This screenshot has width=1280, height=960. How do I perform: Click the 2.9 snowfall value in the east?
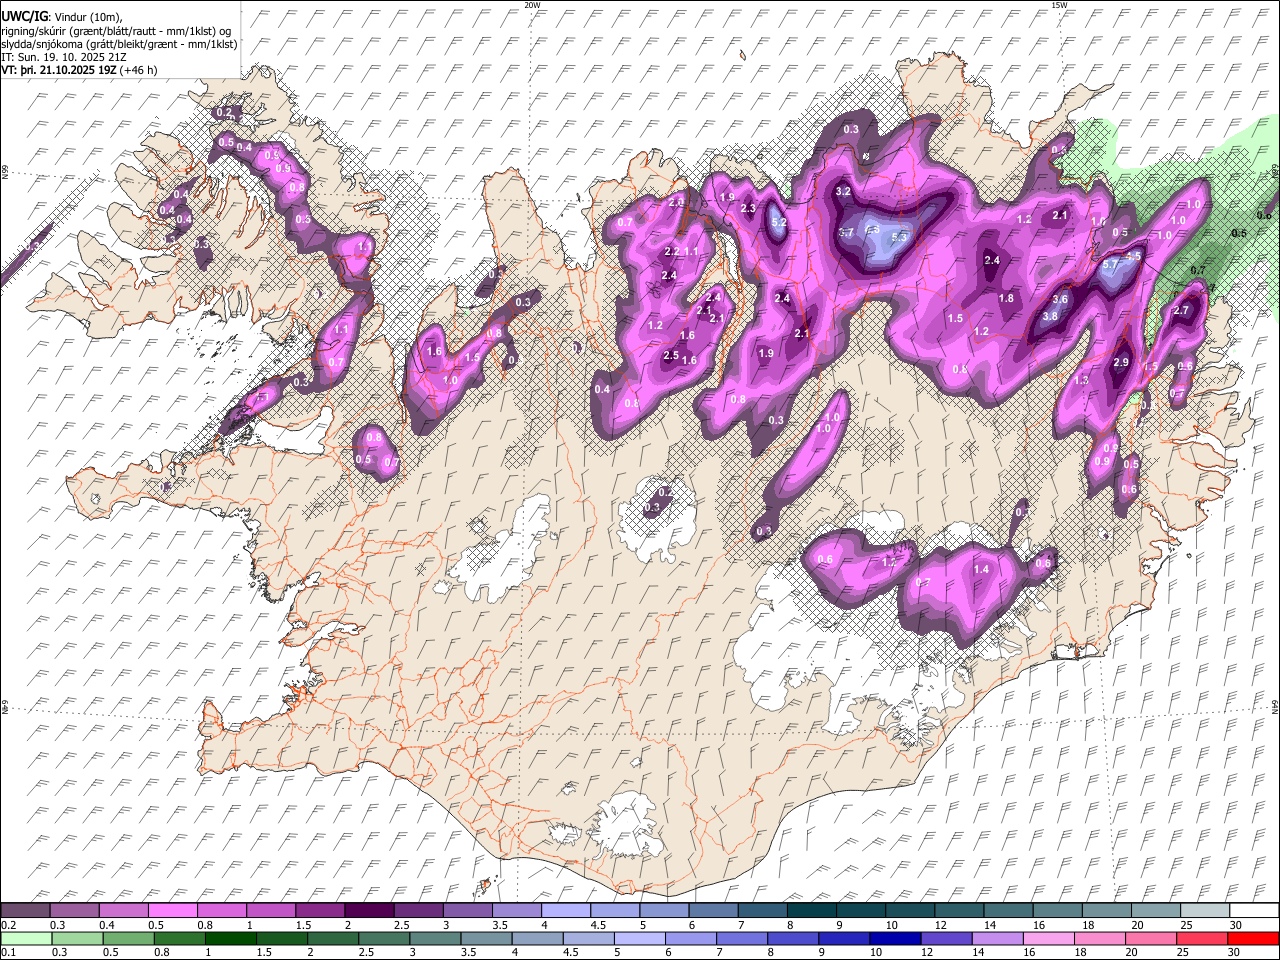pos(1121,363)
